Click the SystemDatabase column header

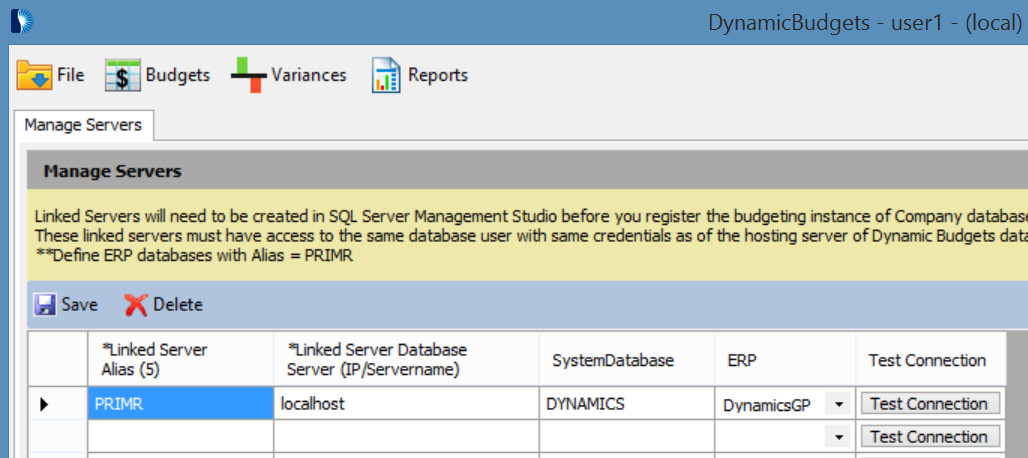[627, 359]
